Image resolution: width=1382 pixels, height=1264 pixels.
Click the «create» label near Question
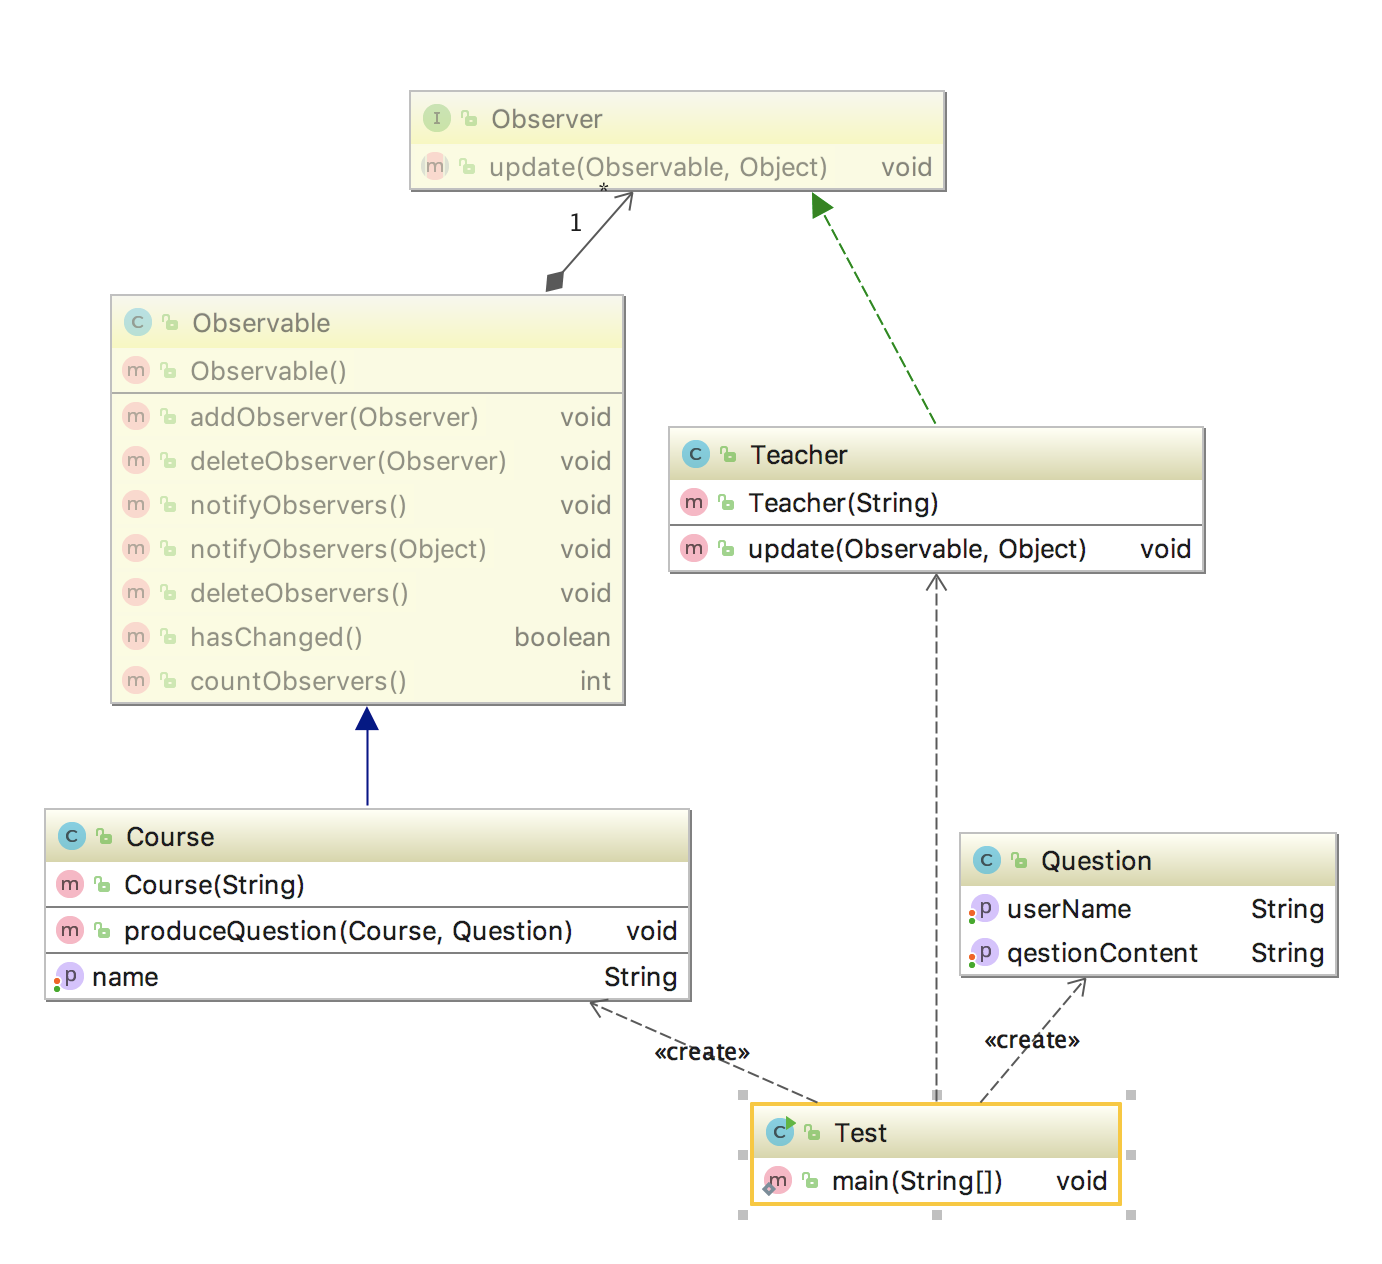1032,1040
